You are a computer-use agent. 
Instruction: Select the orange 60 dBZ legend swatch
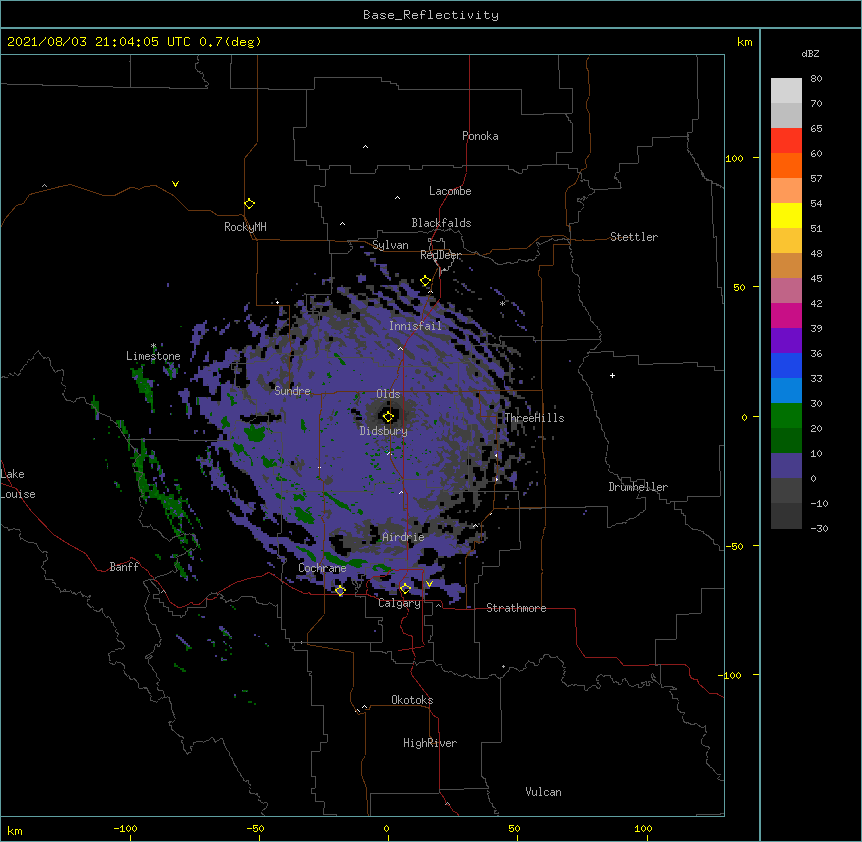point(786,165)
